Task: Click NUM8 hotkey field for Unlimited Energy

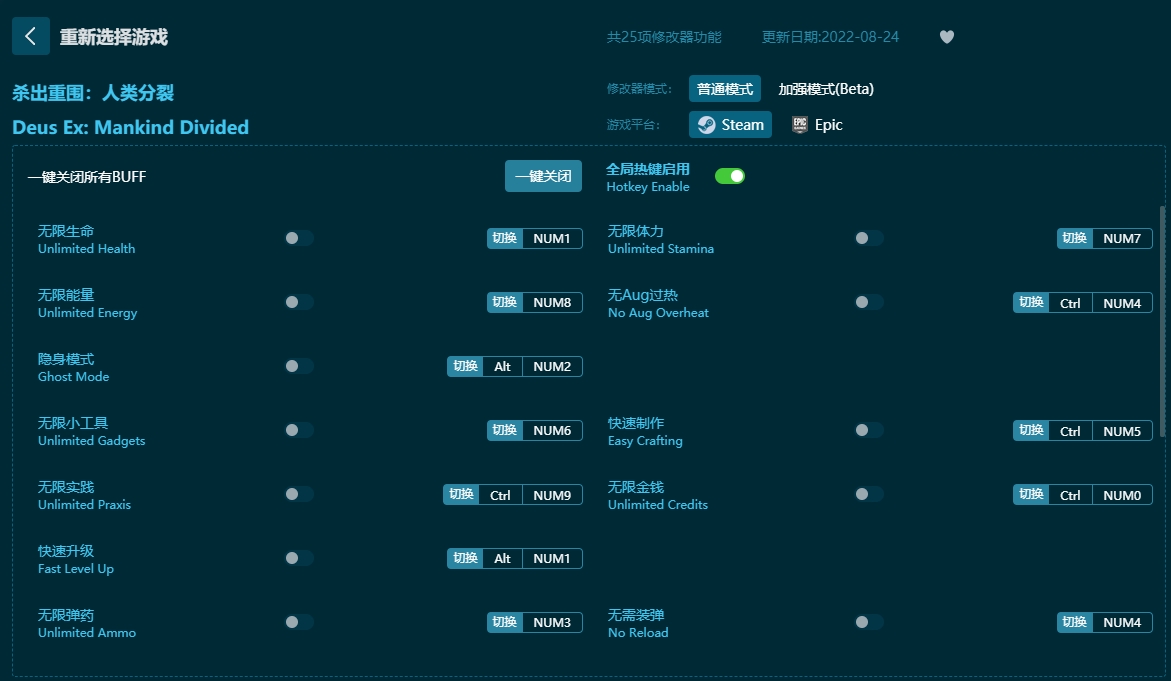Action: 552,302
